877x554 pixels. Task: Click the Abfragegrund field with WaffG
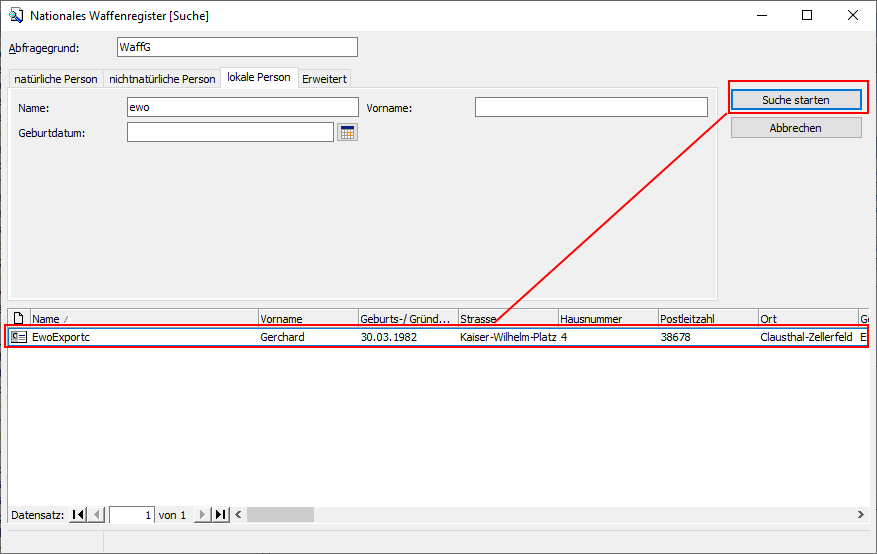coord(236,48)
